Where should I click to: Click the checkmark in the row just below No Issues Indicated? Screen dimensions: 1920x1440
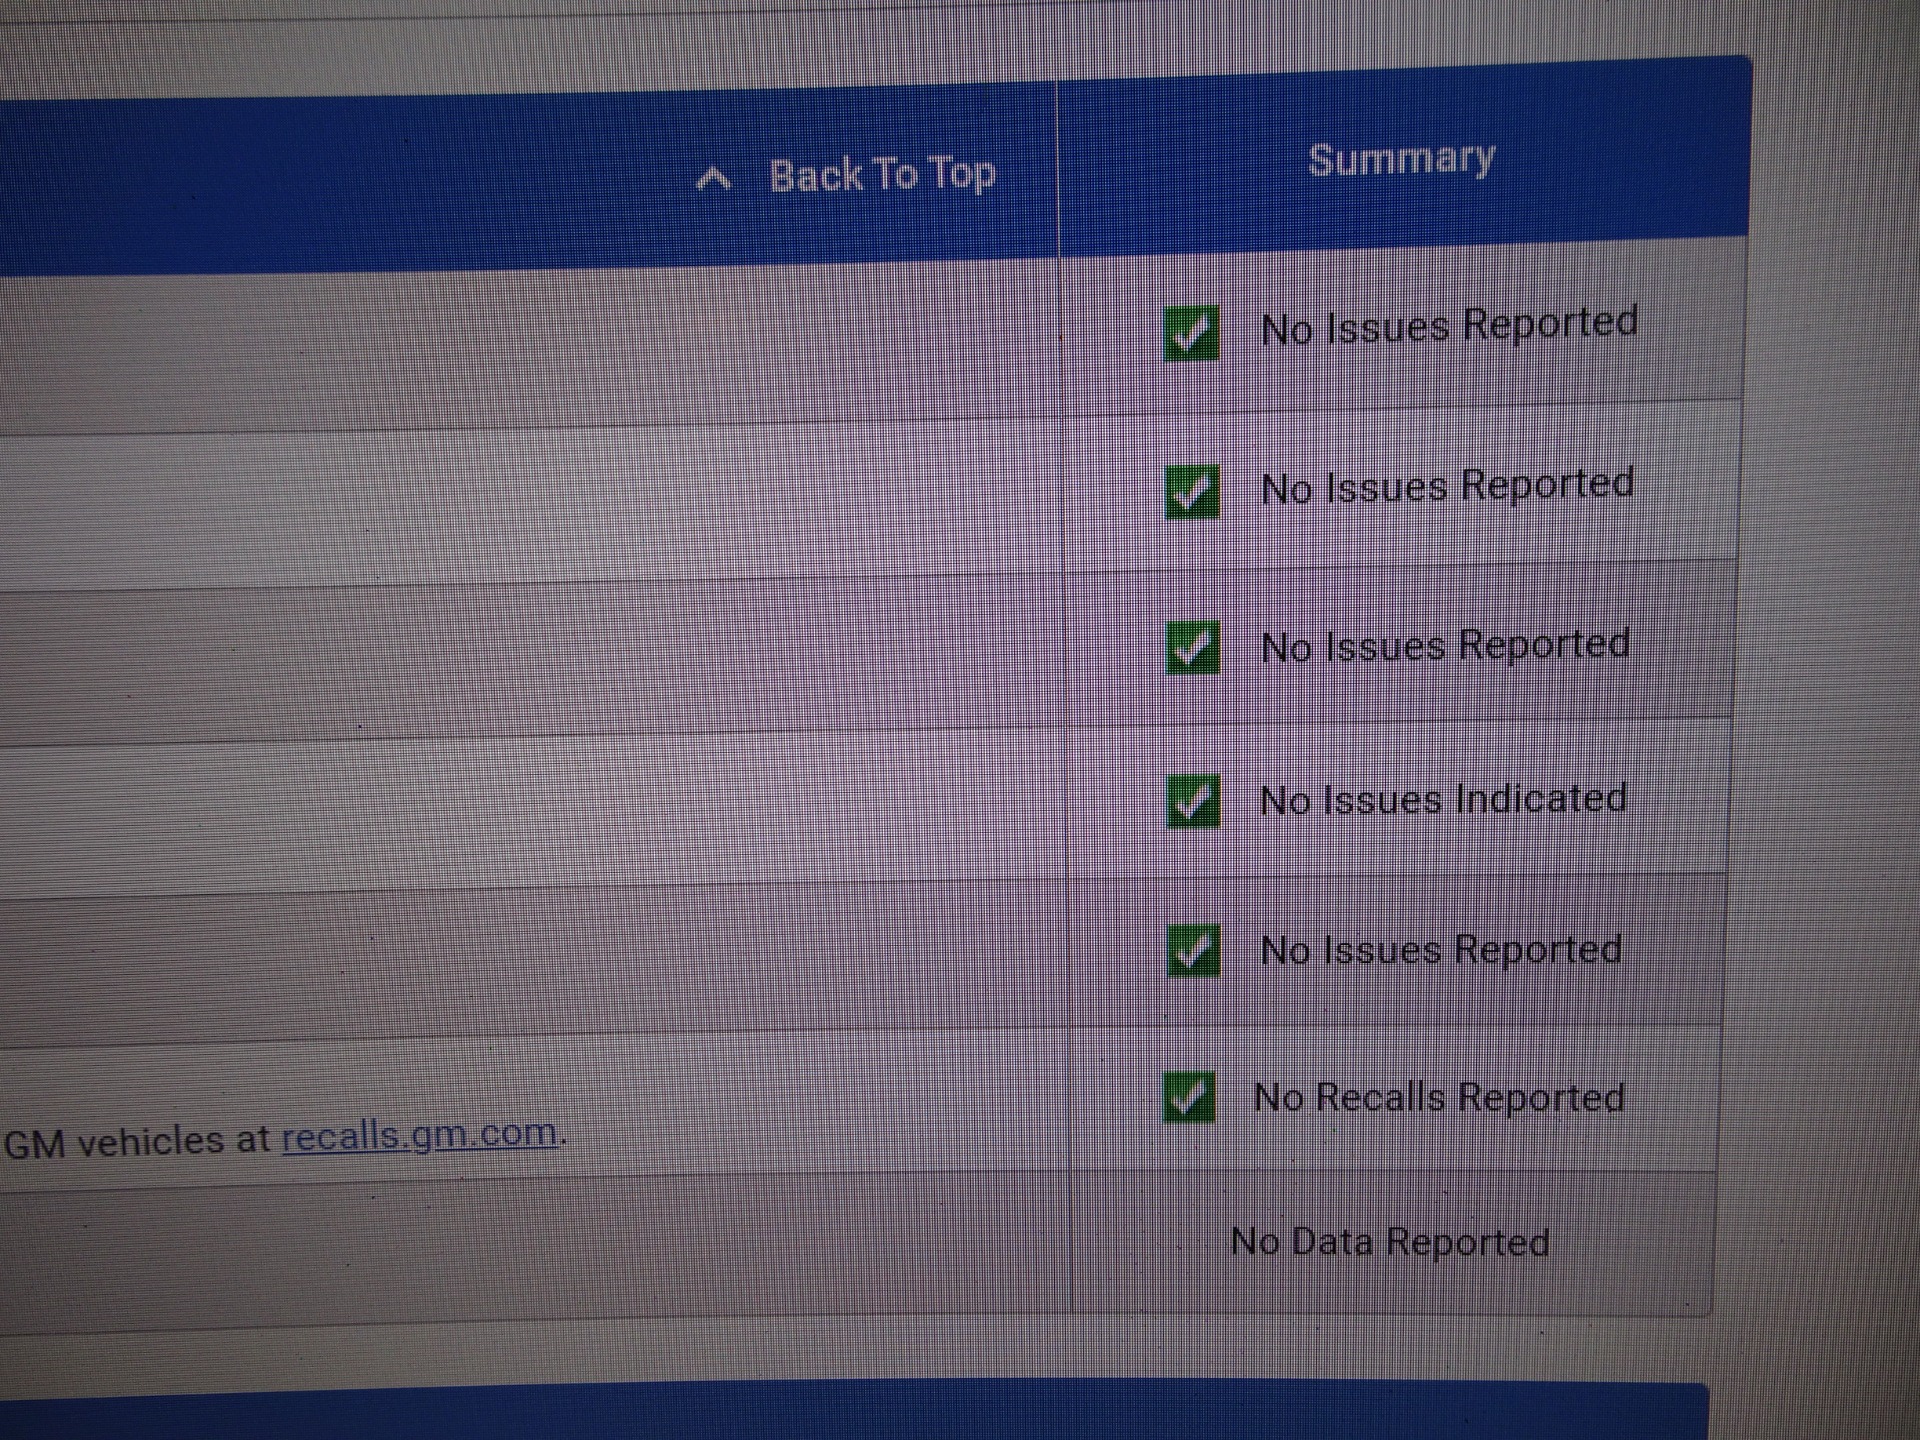click(x=1193, y=950)
